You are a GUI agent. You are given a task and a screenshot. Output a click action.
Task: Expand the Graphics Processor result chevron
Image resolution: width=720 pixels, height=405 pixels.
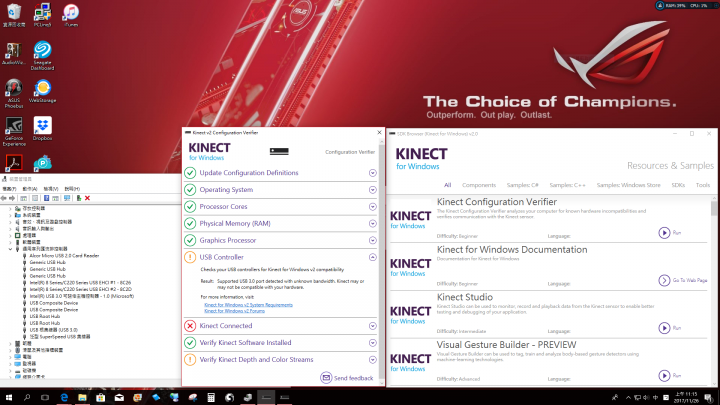point(372,241)
